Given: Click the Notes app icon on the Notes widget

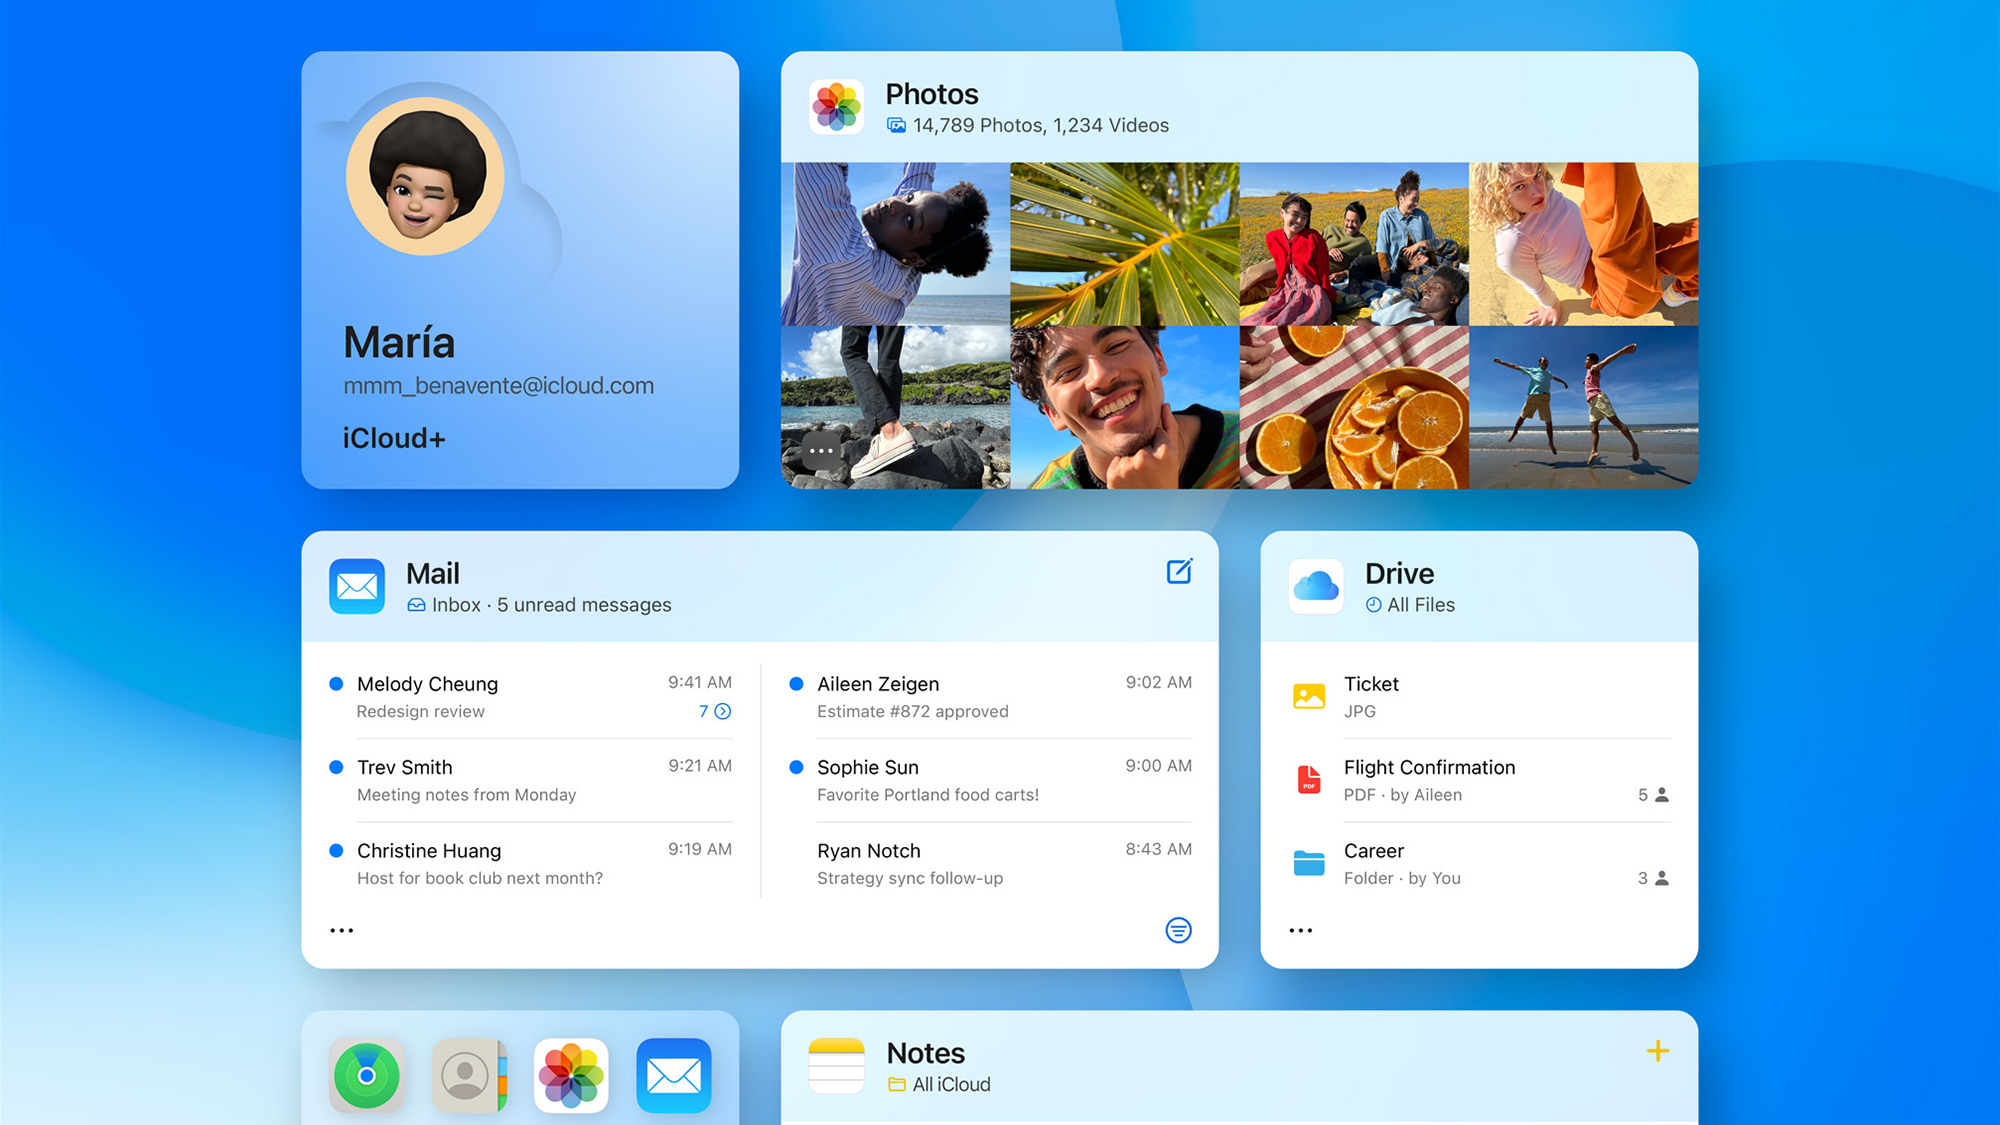Looking at the screenshot, I should (836, 1066).
